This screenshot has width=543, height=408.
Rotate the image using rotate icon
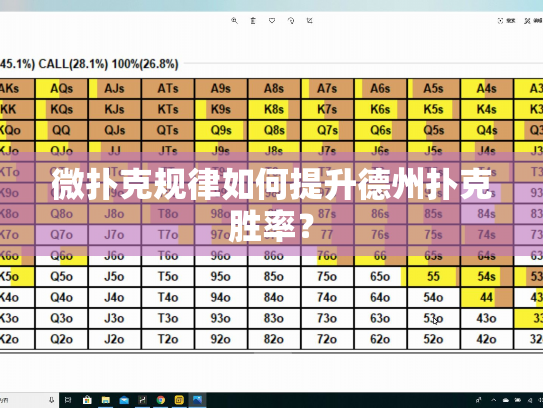tap(291, 21)
